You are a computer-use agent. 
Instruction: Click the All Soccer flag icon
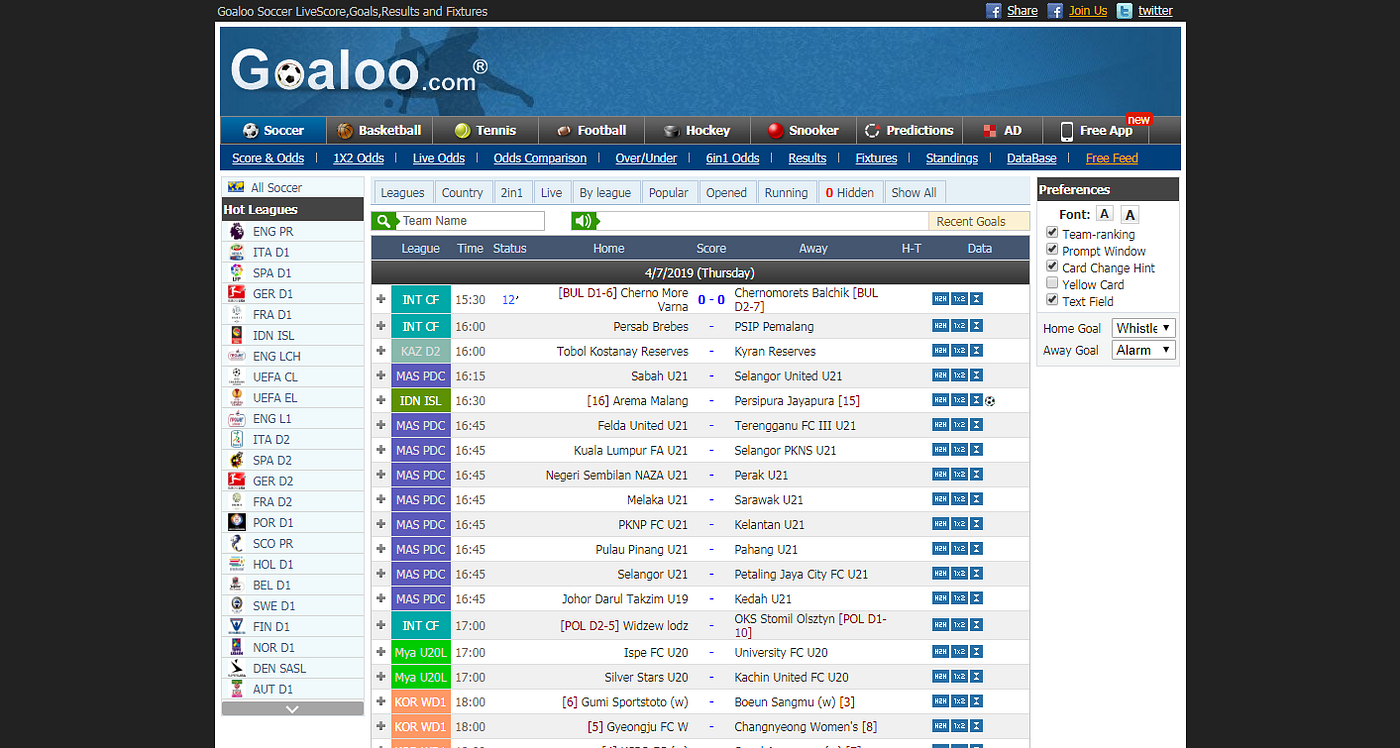[x=236, y=187]
